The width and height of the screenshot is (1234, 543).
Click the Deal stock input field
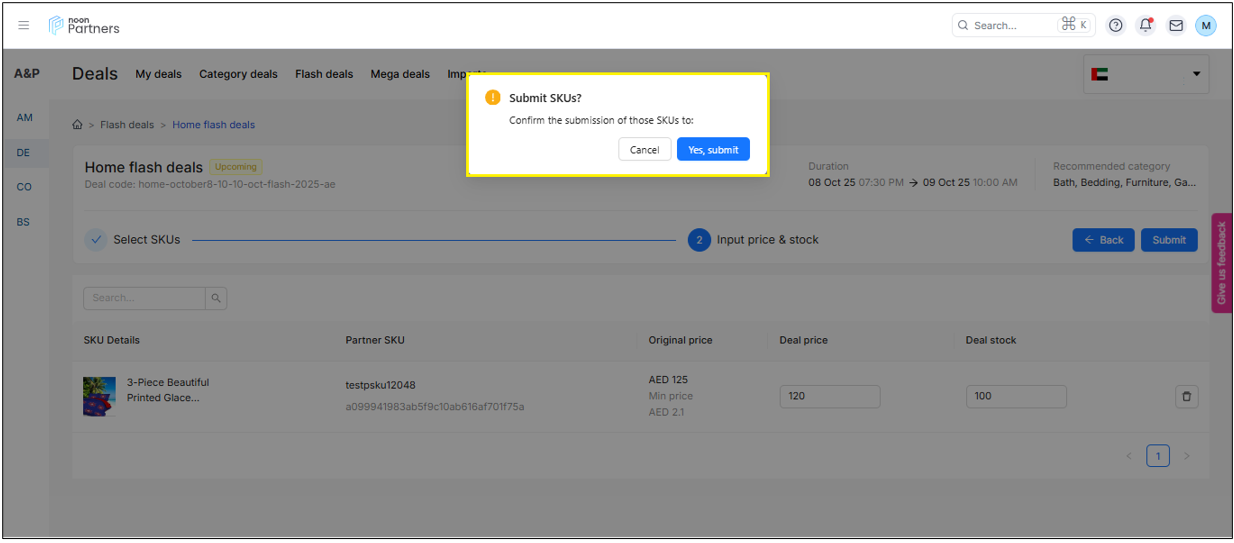click(1015, 396)
